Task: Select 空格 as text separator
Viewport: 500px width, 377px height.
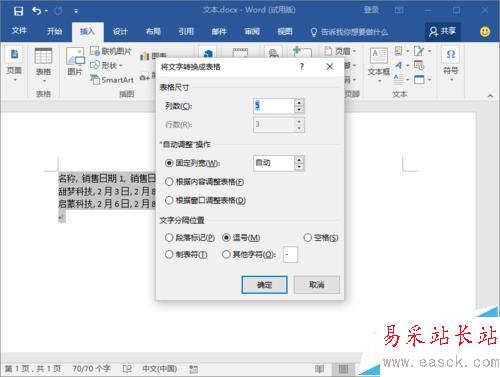Action: click(x=321, y=238)
